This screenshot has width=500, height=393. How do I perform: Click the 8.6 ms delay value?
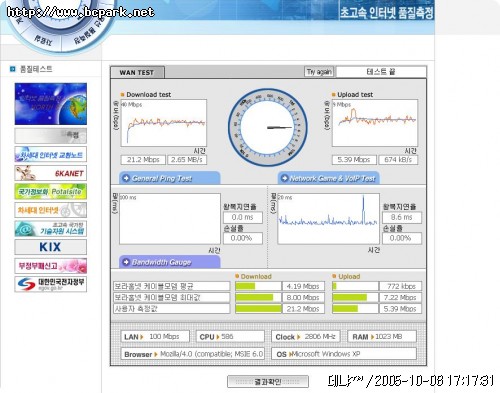click(x=402, y=217)
